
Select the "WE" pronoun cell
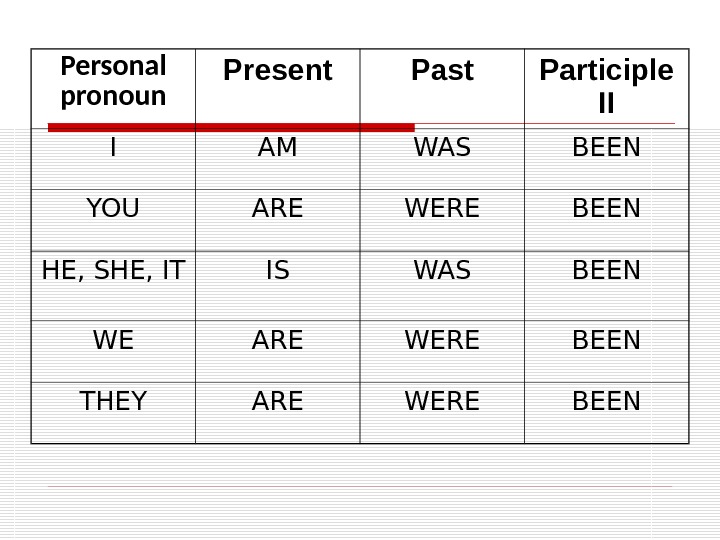113,340
